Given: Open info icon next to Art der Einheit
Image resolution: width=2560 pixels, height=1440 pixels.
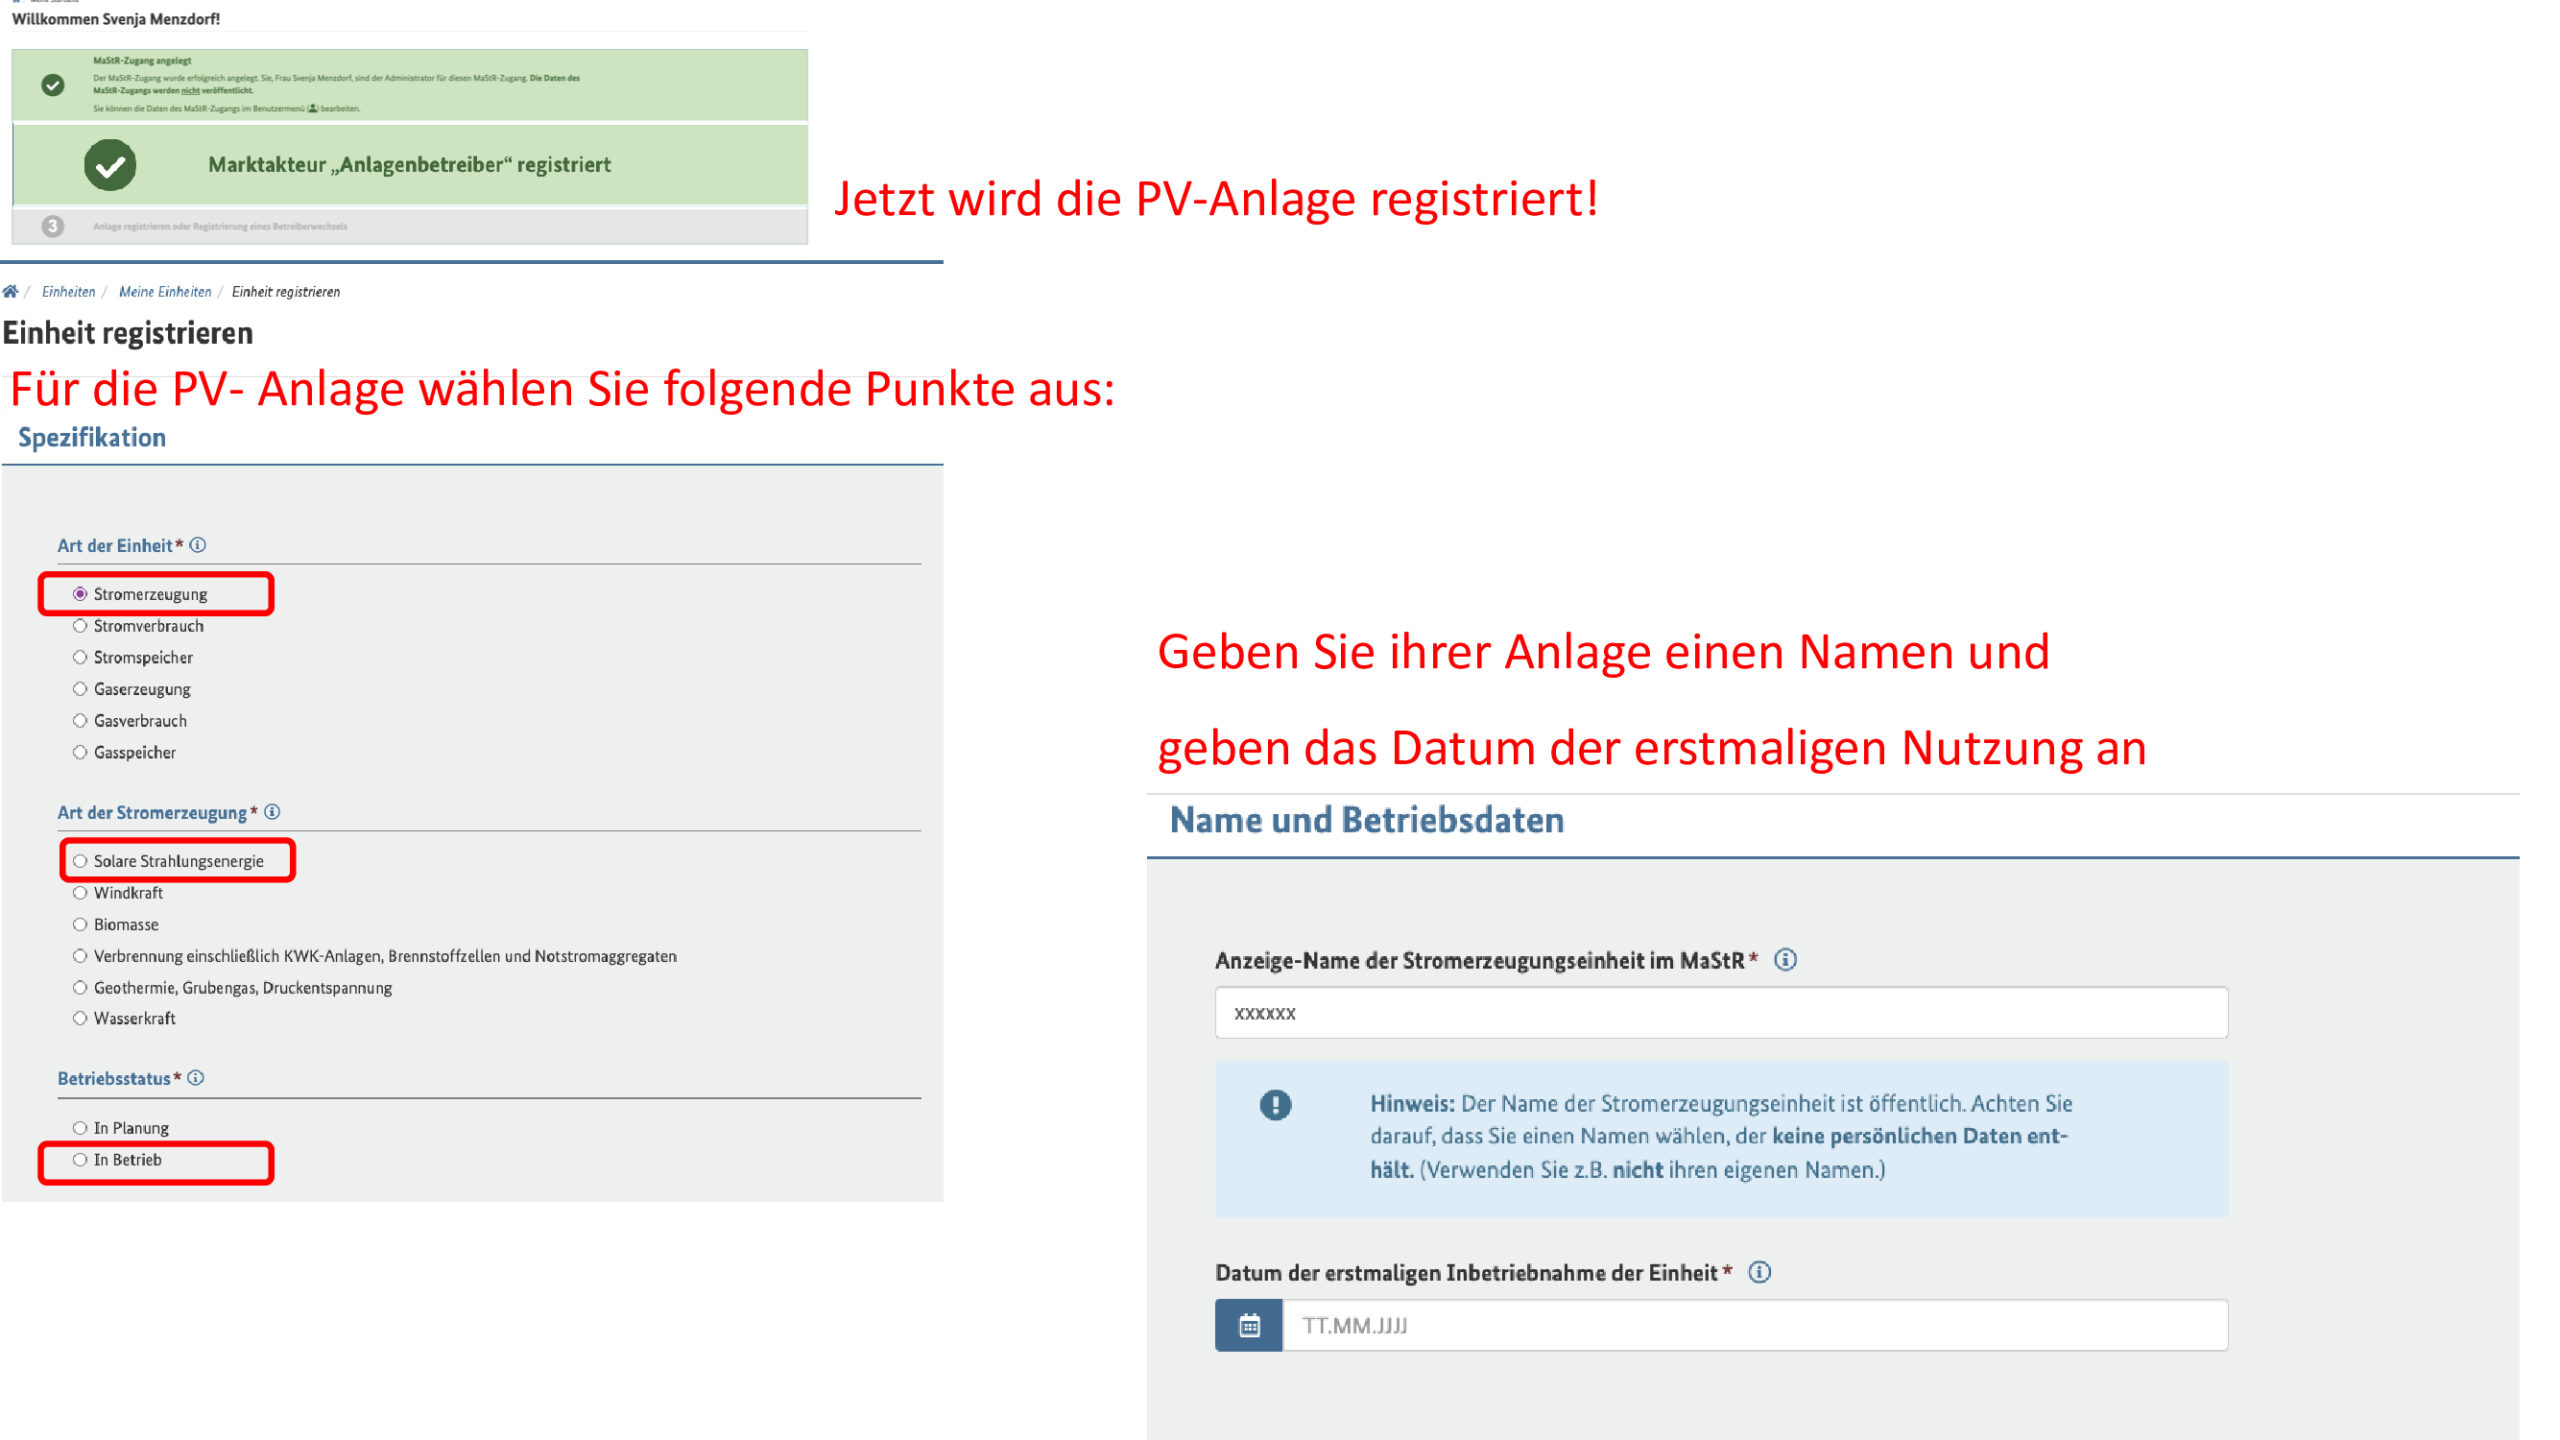Looking at the screenshot, I should [x=198, y=545].
